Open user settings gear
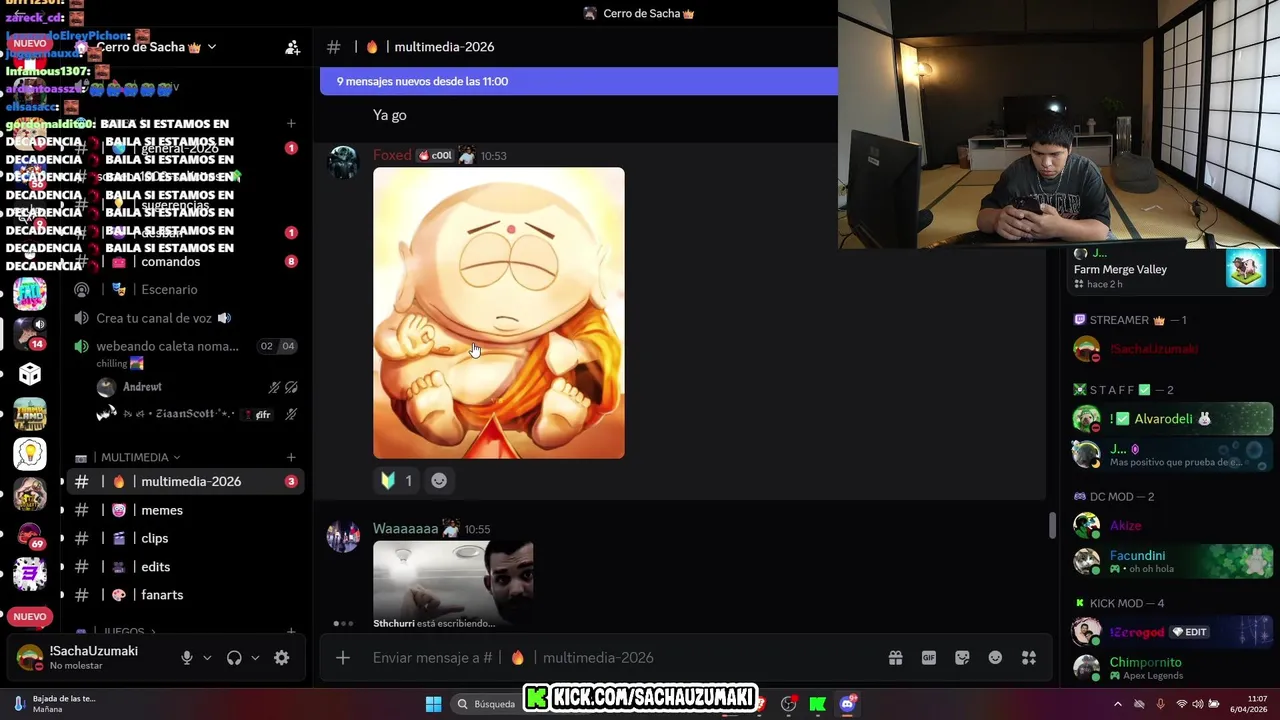 tap(282, 657)
